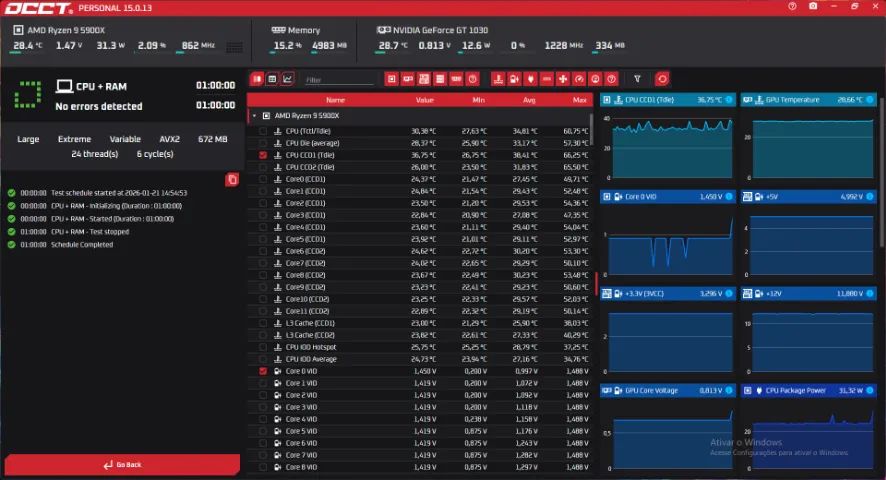Click the CPU Package Power graph header
Image resolution: width=886 pixels, height=480 pixels.
809,391
